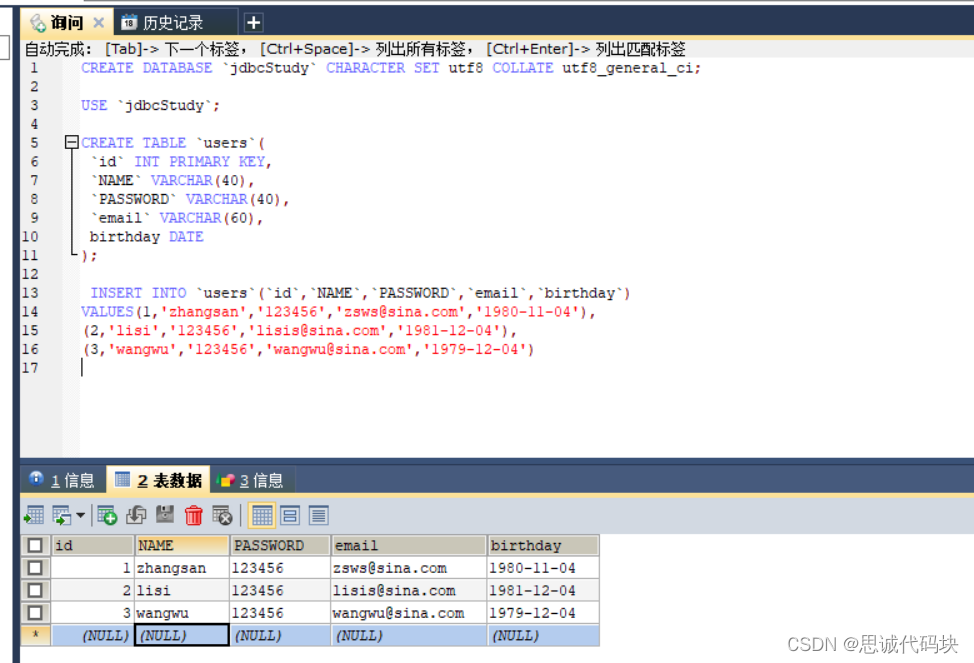Click the (NULL) id cell in new row

(x=93, y=636)
